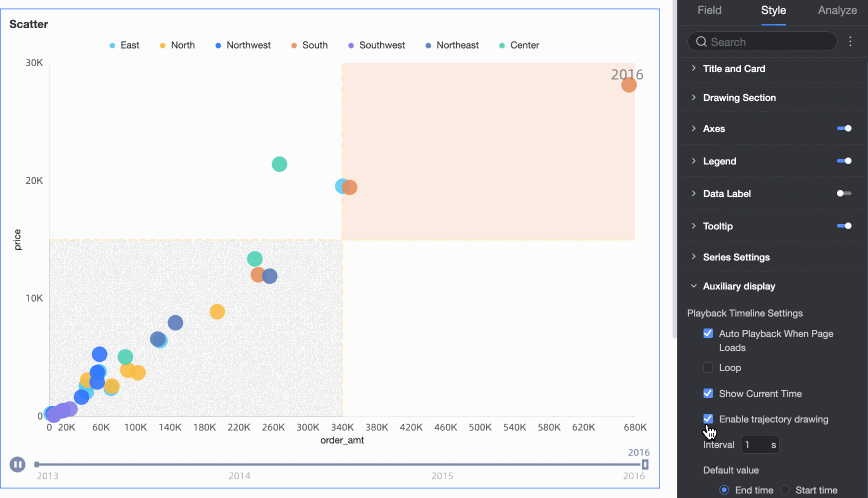Click the search magnifier icon

(x=701, y=42)
